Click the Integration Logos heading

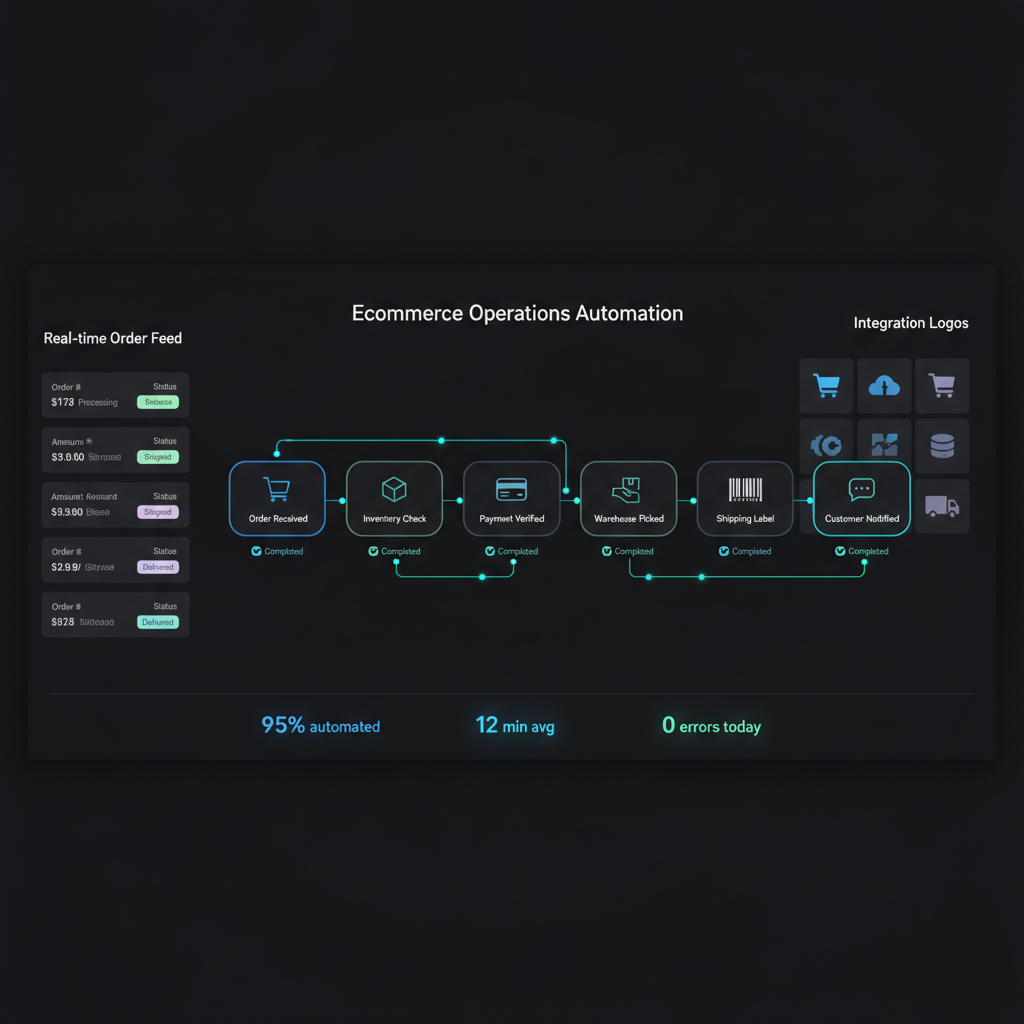(911, 323)
